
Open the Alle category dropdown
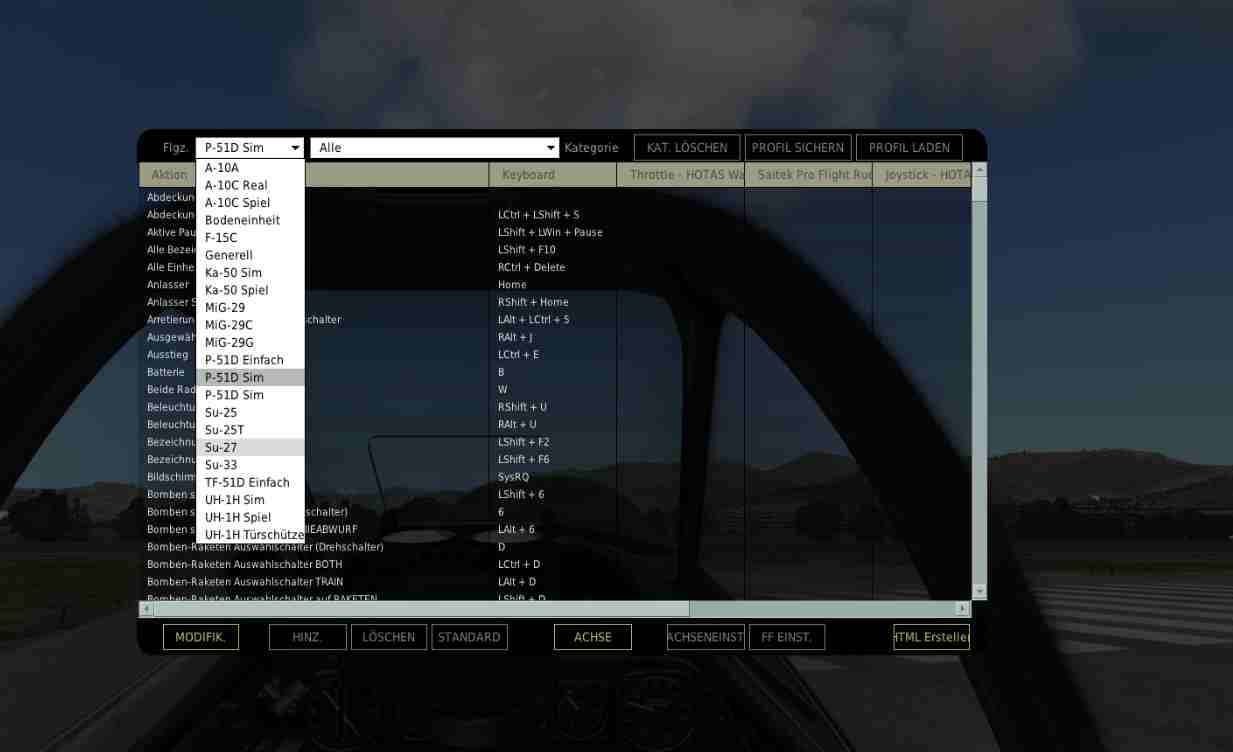(x=434, y=148)
